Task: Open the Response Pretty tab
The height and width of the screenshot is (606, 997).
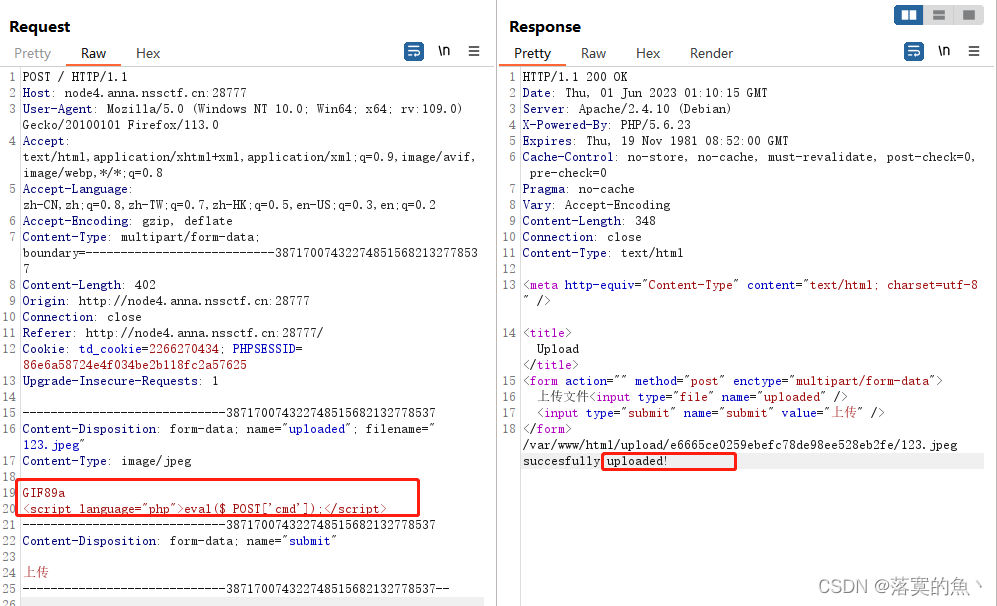Action: point(532,53)
